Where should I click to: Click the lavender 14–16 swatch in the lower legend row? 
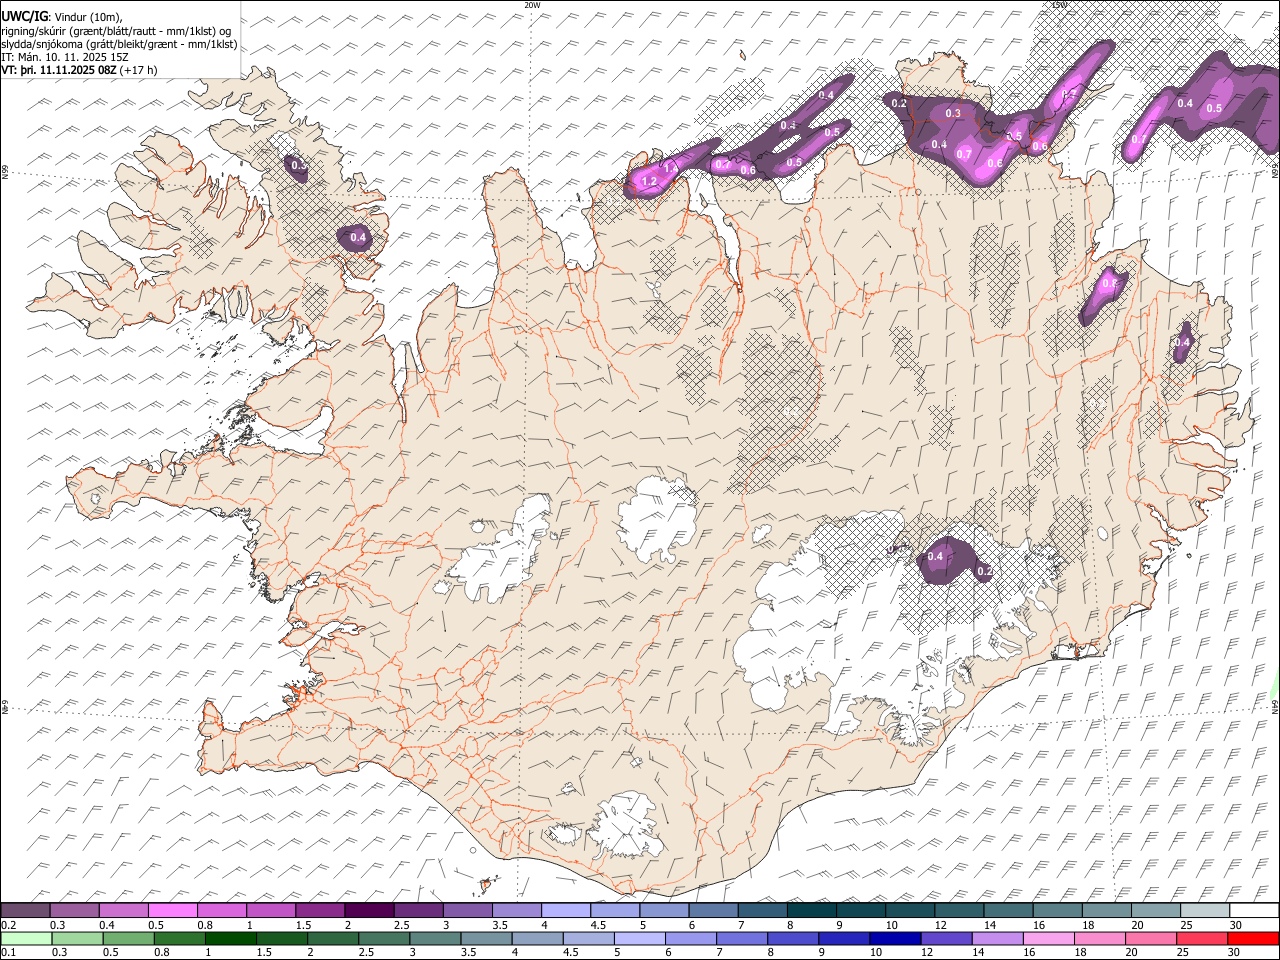click(997, 938)
